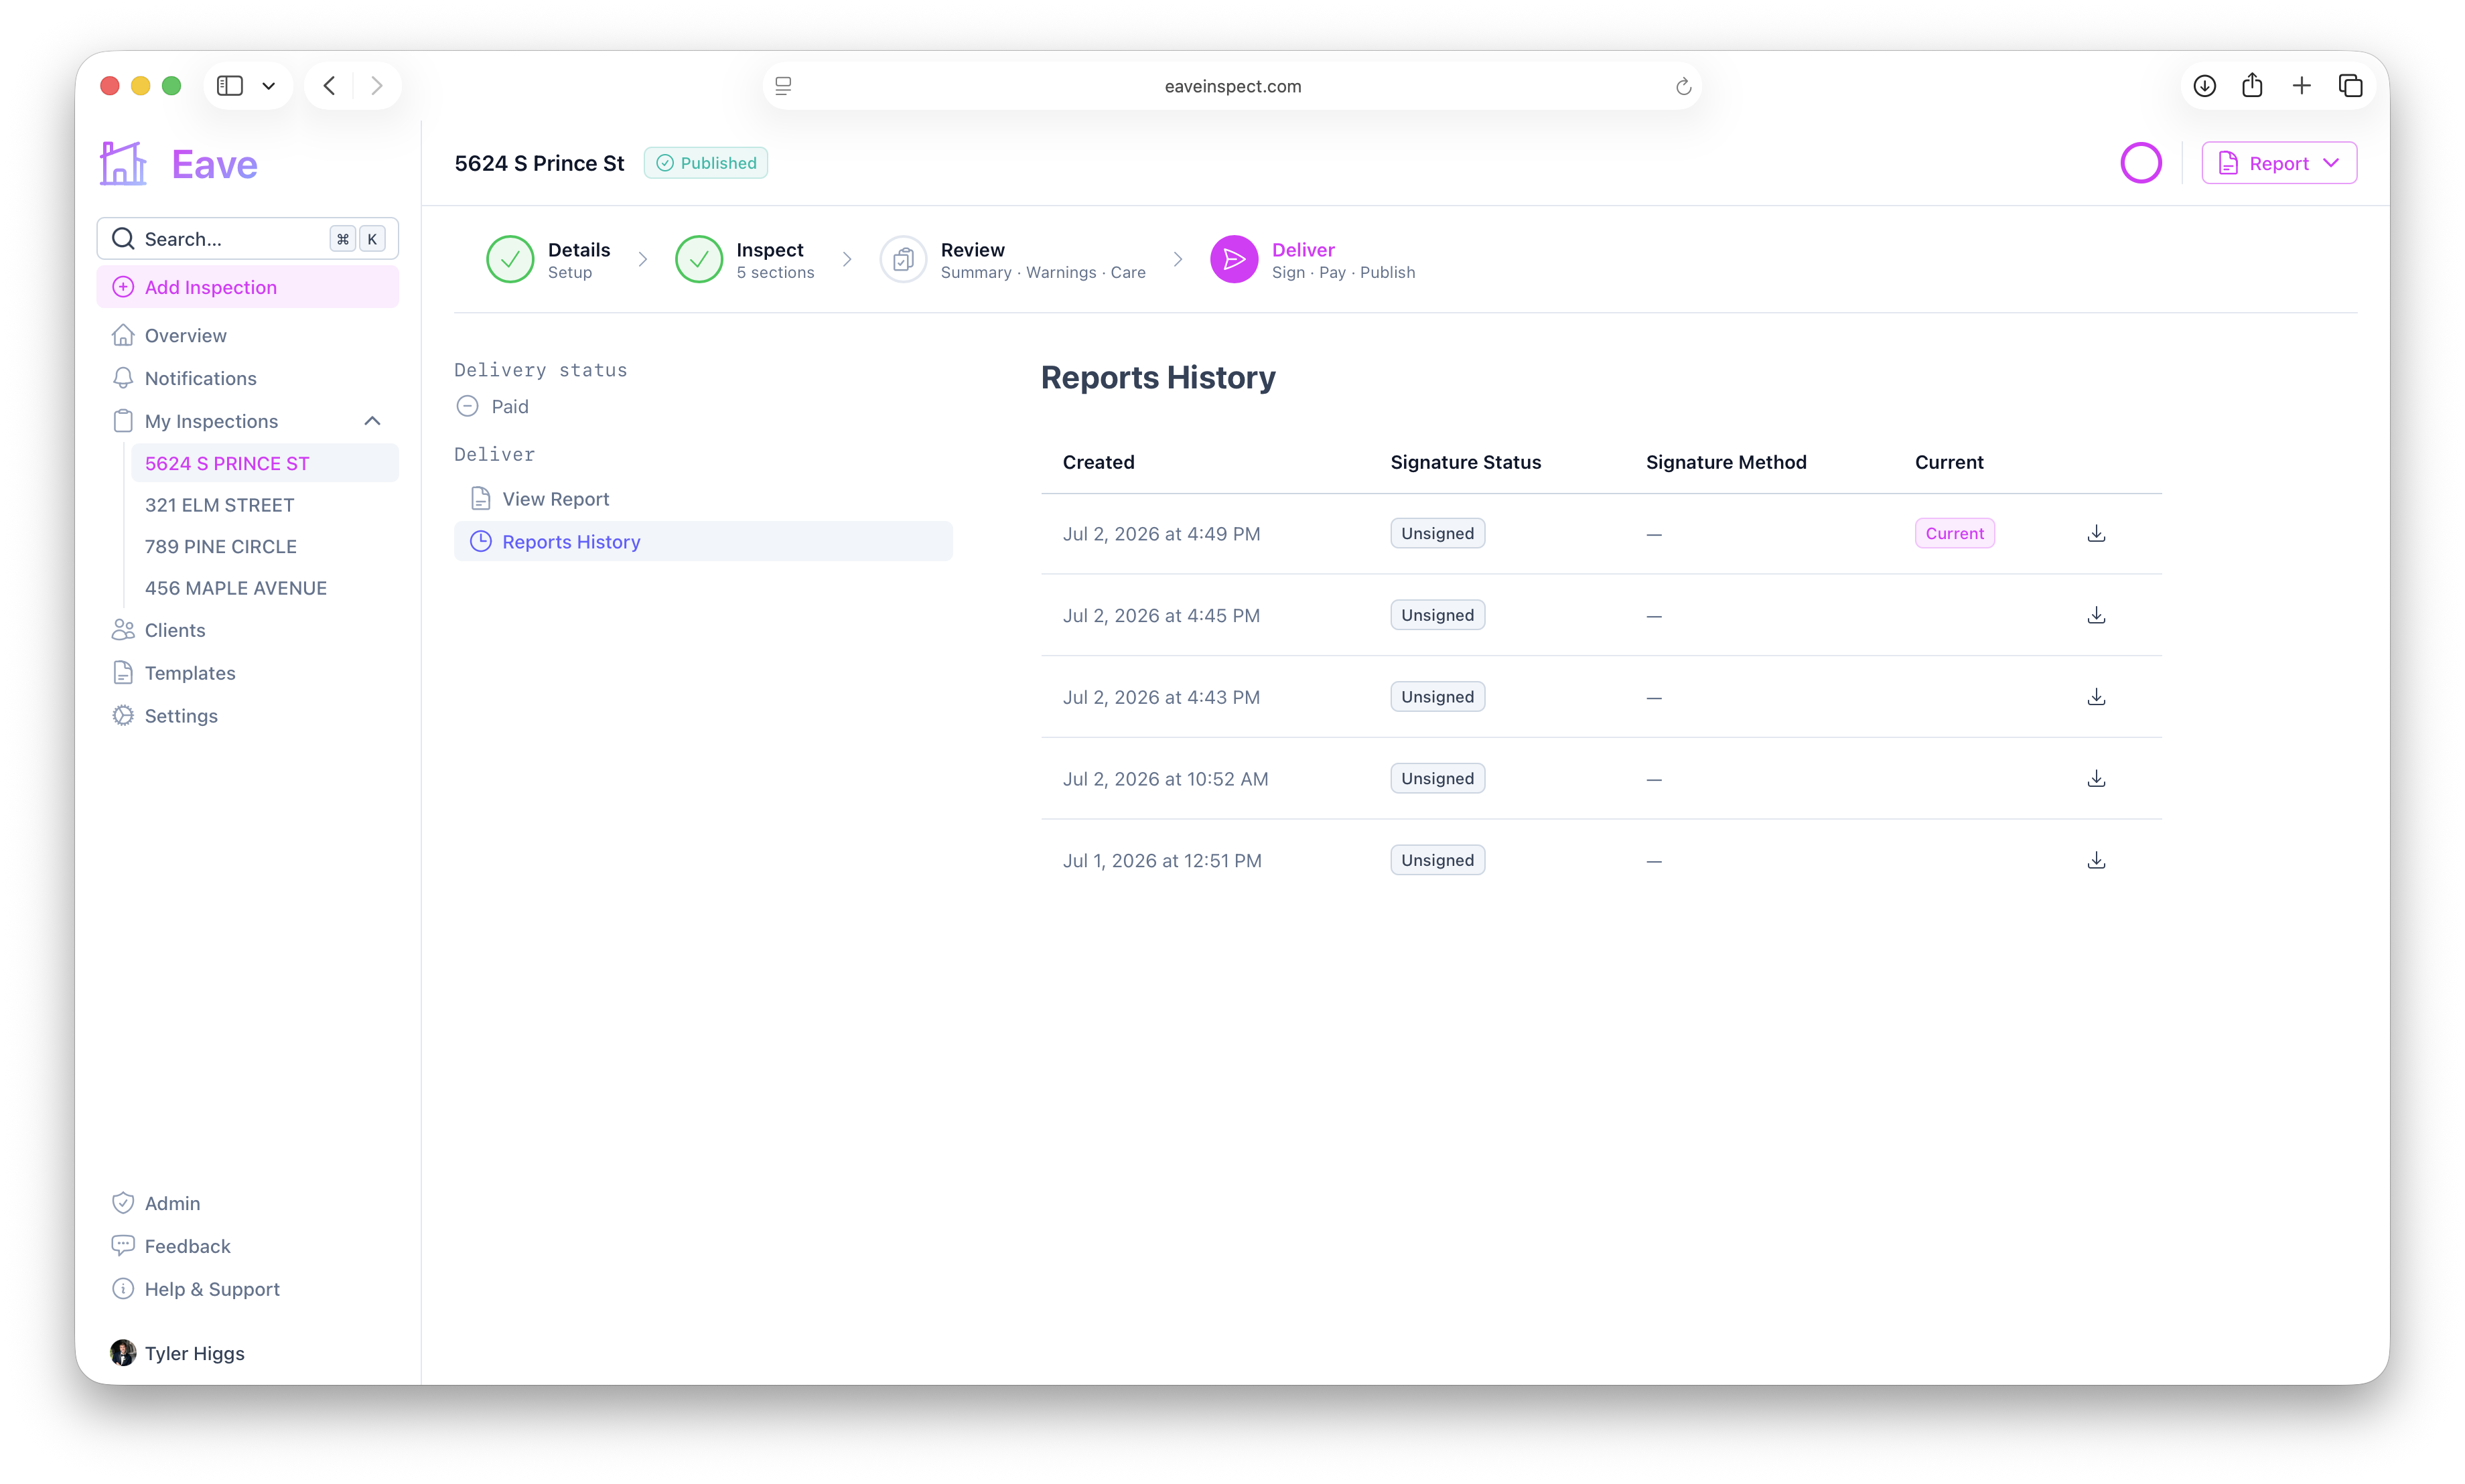2465x1484 pixels.
Task: Open Safari downloads icon
Action: pyautogui.click(x=2204, y=86)
